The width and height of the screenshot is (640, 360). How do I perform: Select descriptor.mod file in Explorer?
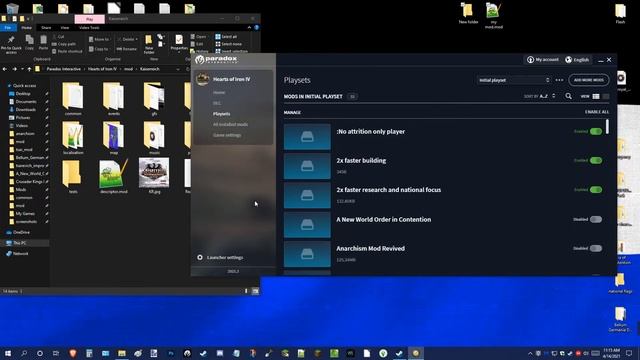coord(114,176)
